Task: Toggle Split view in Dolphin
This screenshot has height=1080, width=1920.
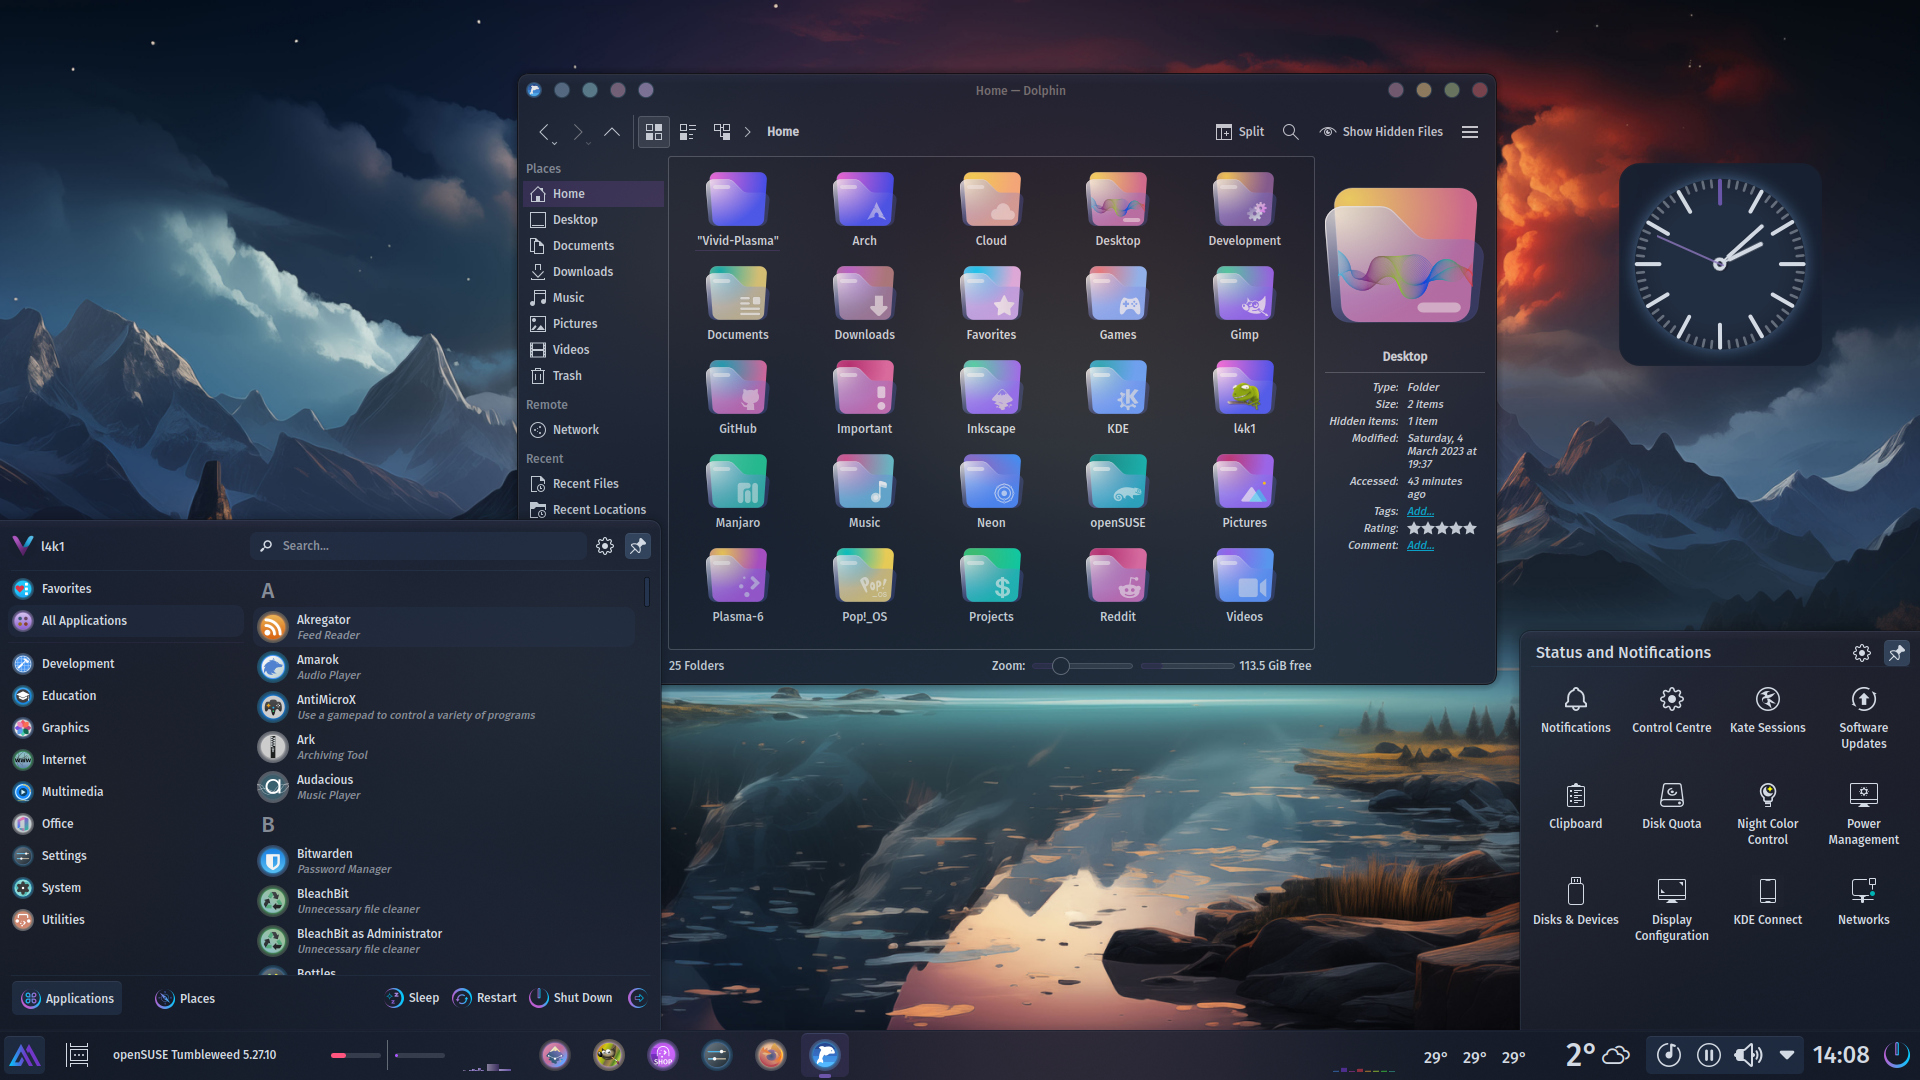Action: click(1239, 132)
